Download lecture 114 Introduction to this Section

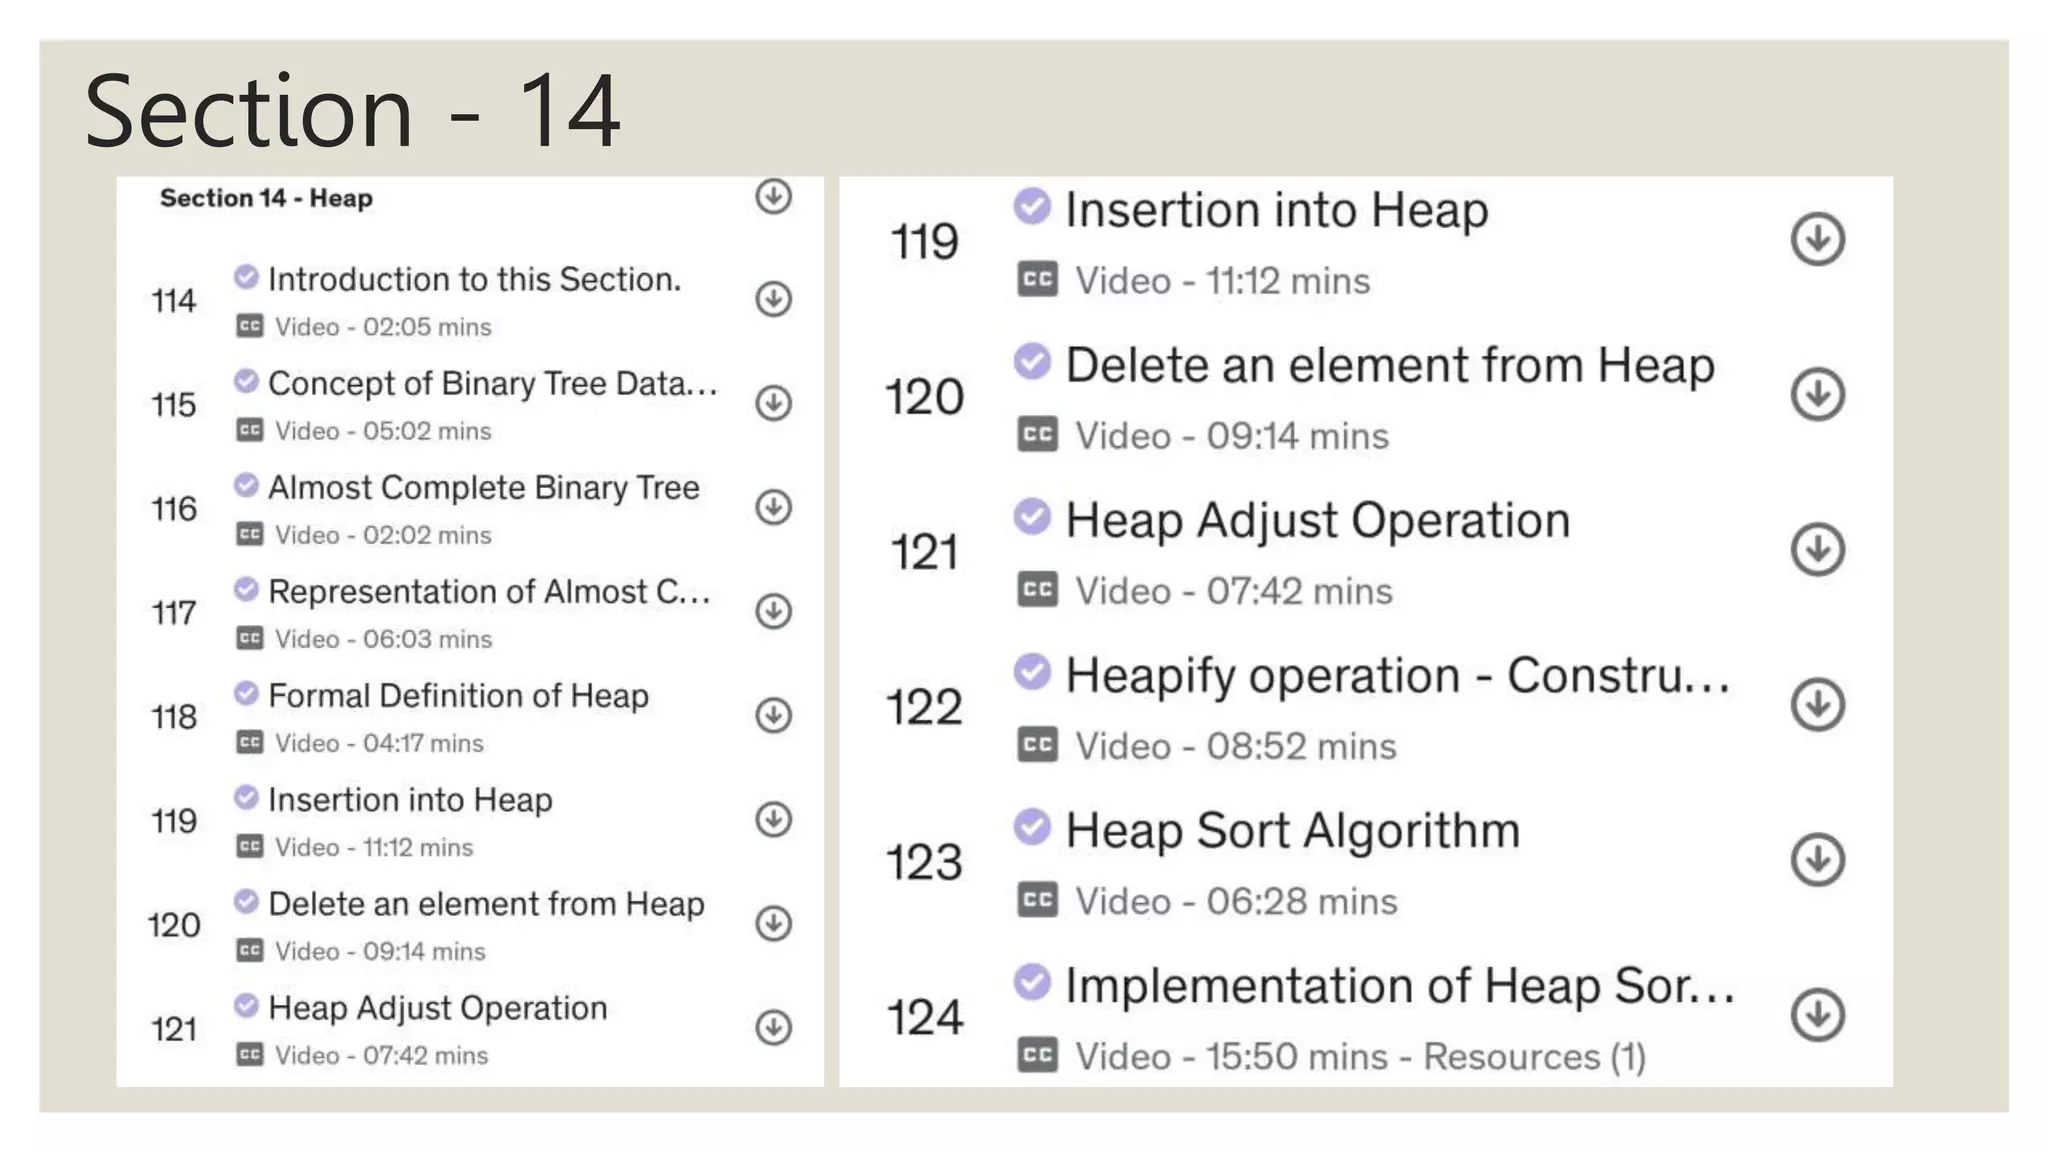[x=773, y=299]
